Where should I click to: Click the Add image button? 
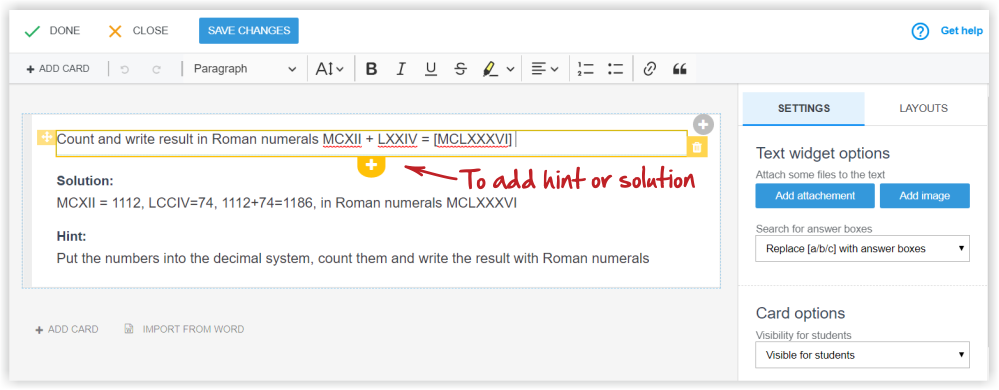924,196
